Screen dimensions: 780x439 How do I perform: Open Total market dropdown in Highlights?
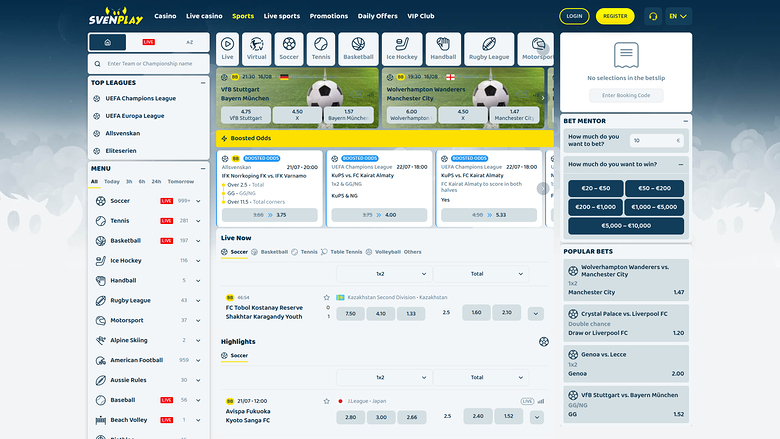tap(481, 377)
